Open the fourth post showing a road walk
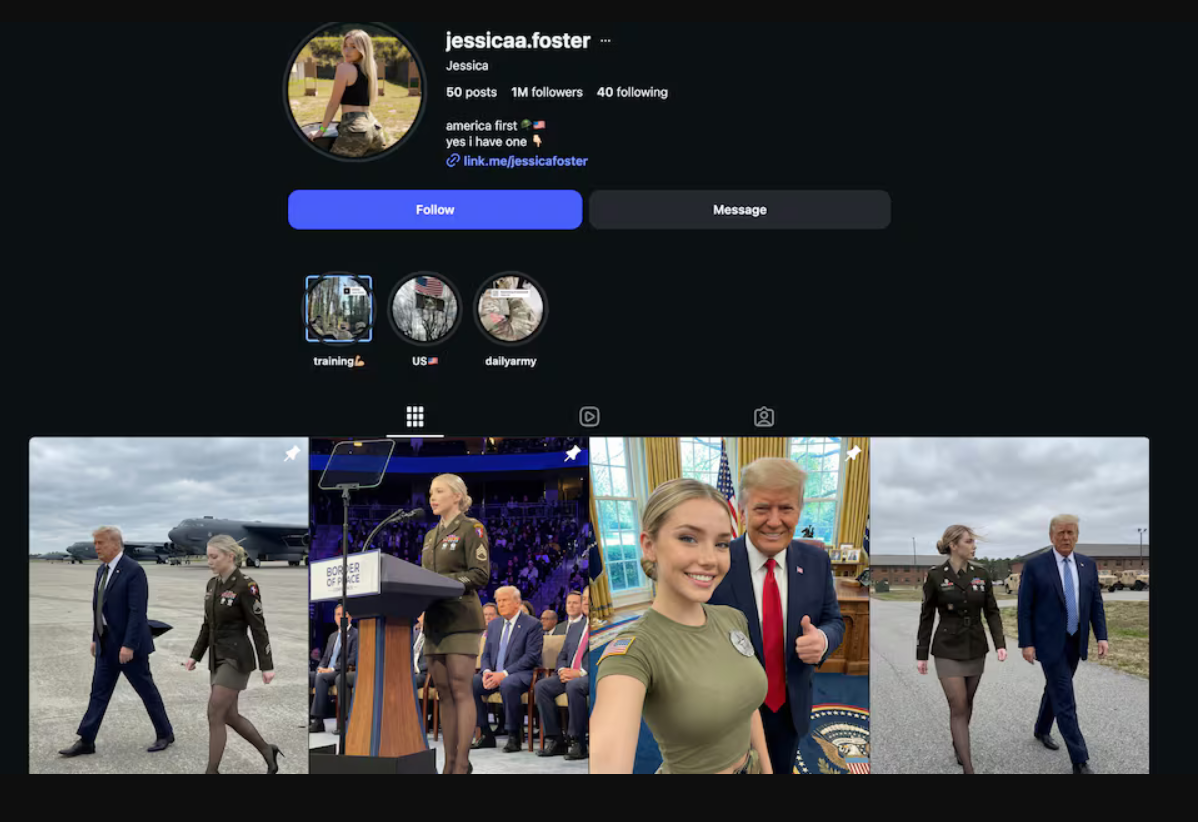The height and width of the screenshot is (822, 1198). pyautogui.click(x=1009, y=605)
